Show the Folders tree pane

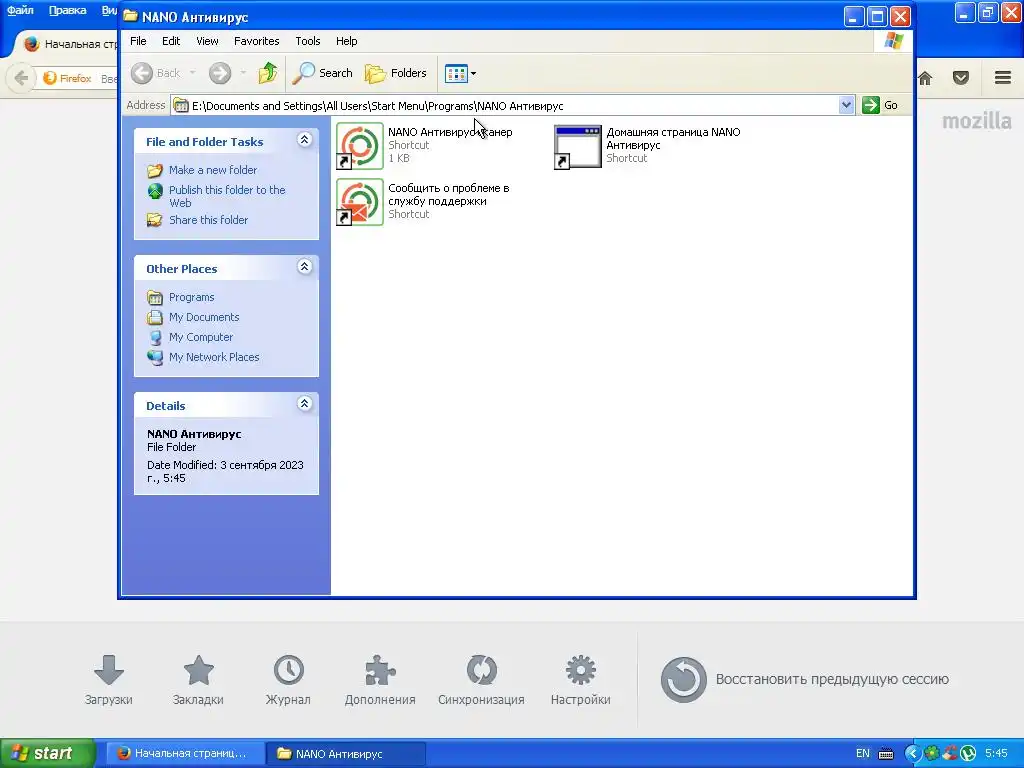396,73
